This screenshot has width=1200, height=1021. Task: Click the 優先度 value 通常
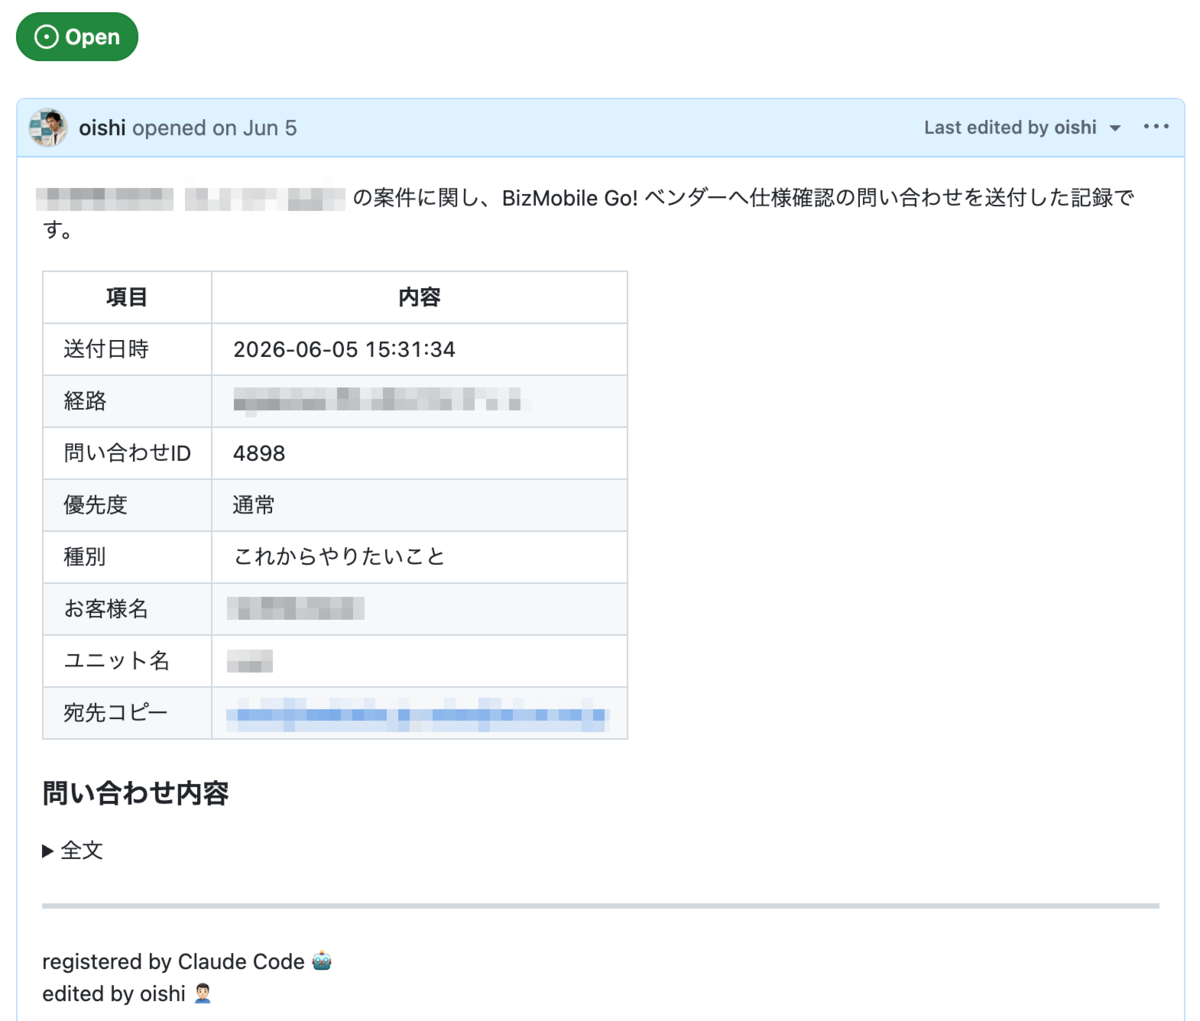pos(254,506)
